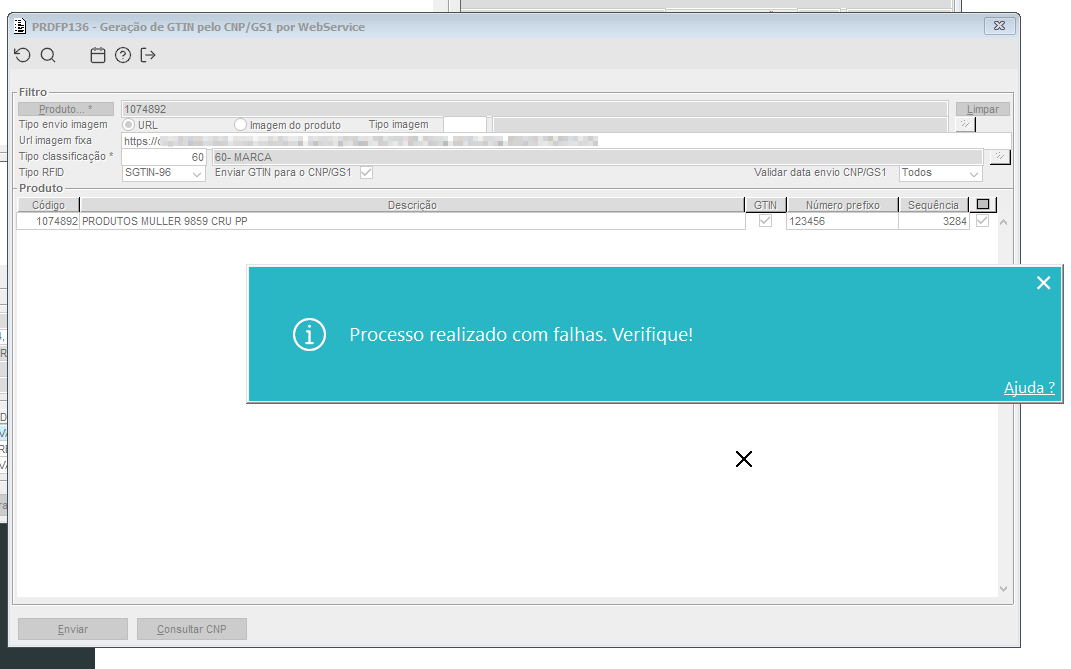This screenshot has height=669, width=1071.
Task: Click the exit door toolbar icon
Action: click(148, 55)
